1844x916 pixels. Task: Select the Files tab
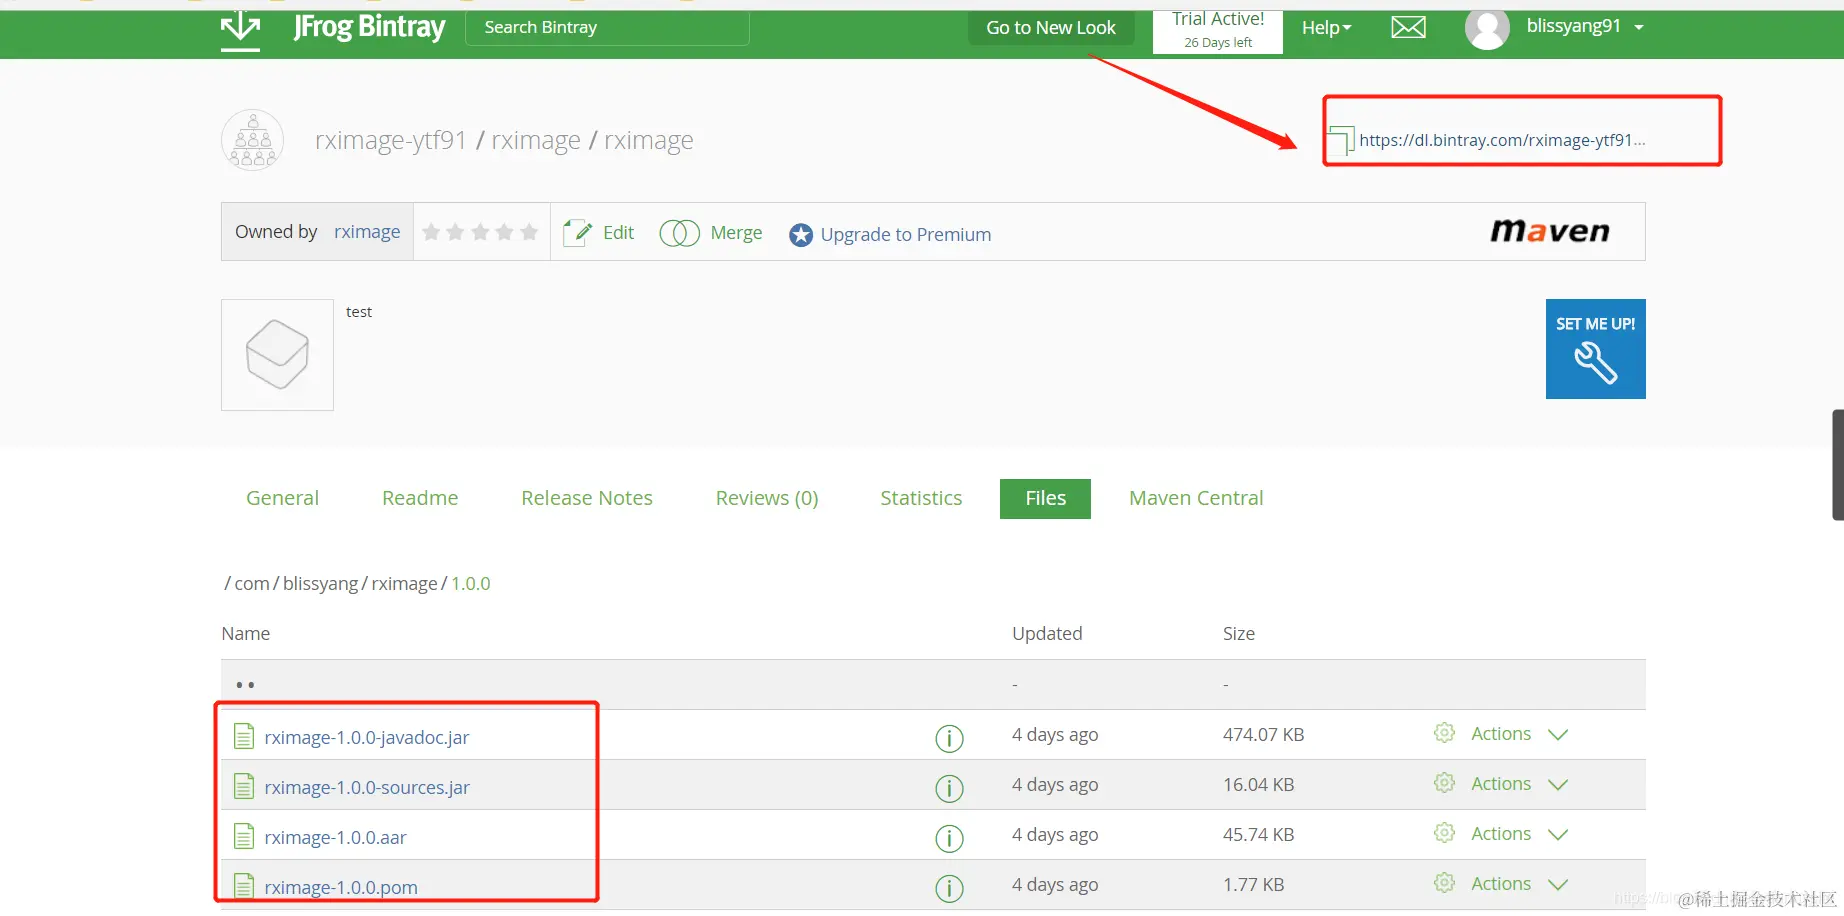(x=1045, y=498)
